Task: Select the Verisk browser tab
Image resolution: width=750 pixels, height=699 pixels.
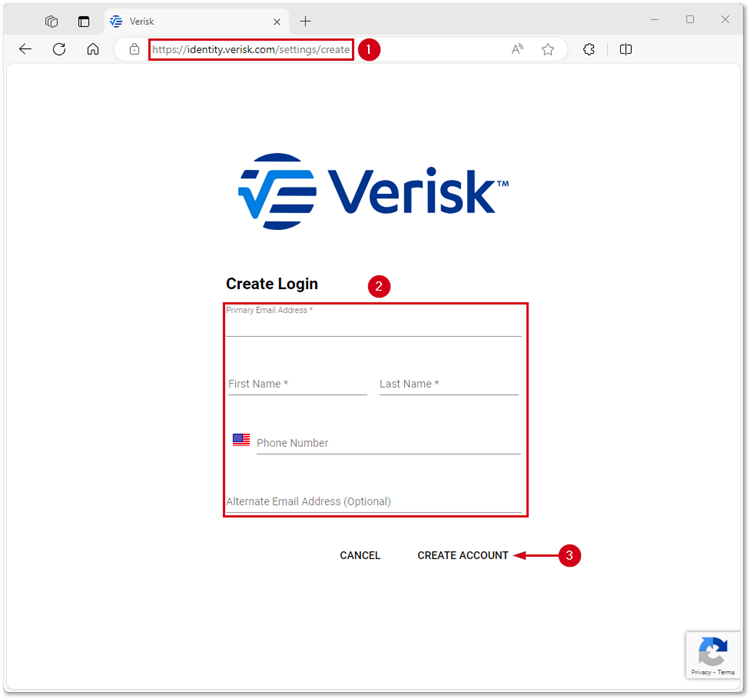Action: (196, 22)
